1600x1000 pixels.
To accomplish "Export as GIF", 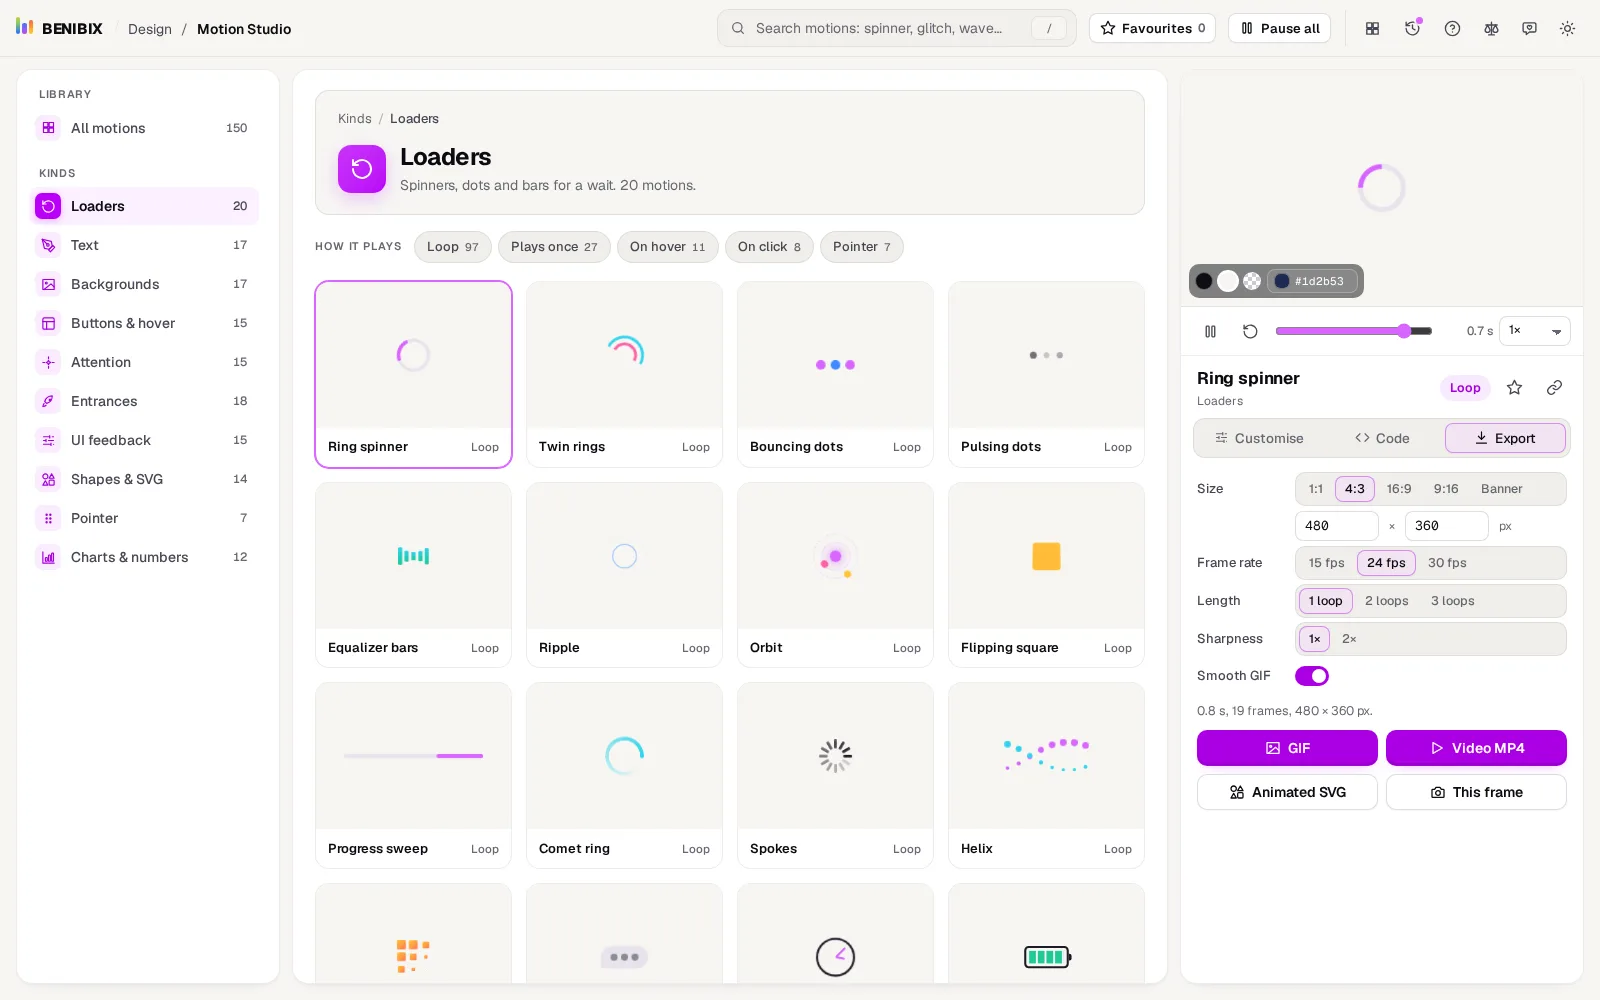I will [1287, 748].
